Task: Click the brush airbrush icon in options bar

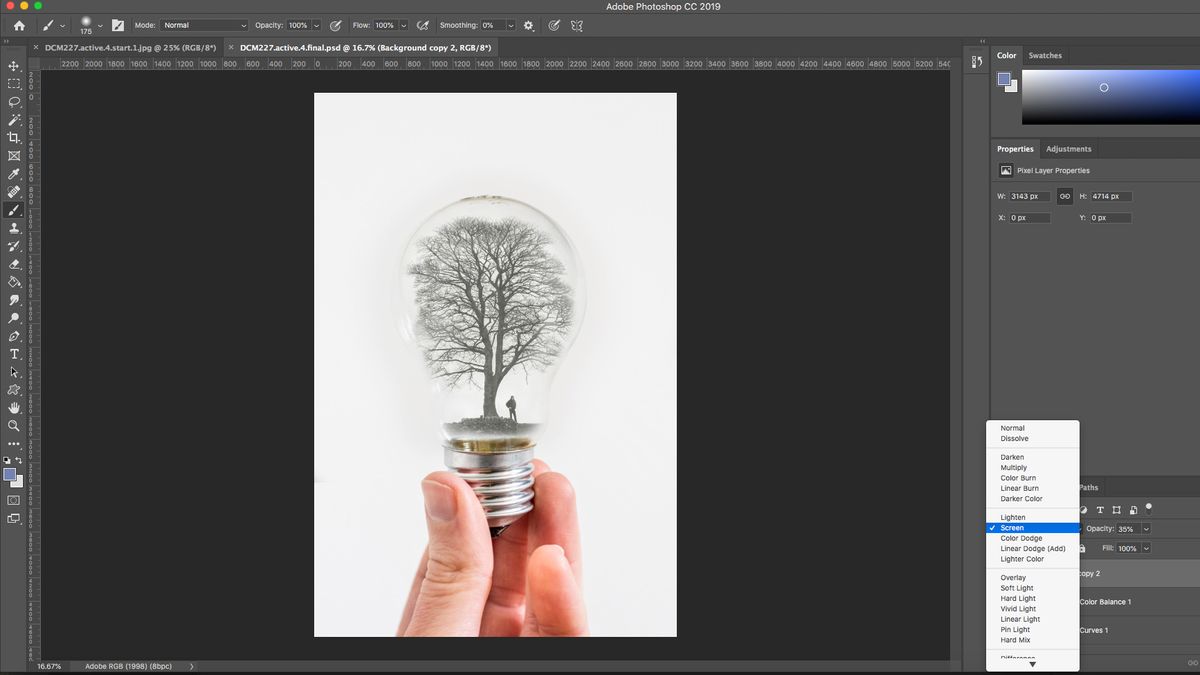Action: 422,26
